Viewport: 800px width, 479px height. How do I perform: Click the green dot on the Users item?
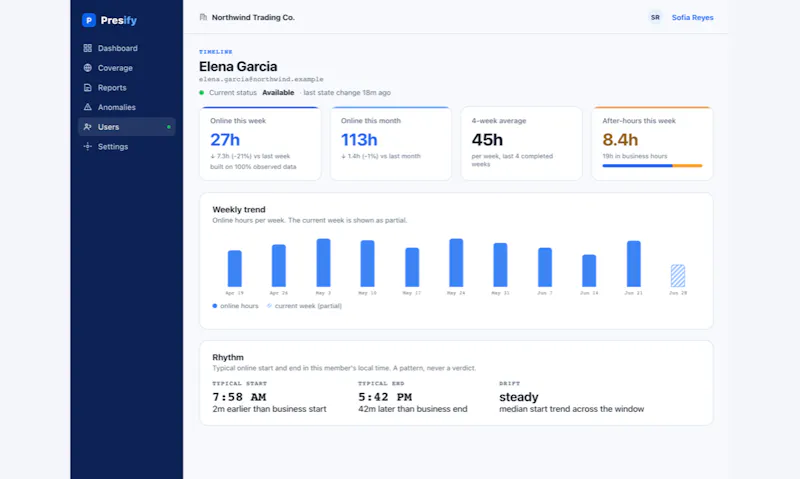pos(169,127)
